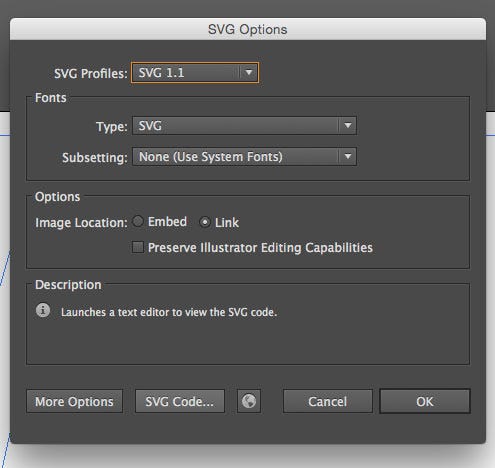Viewport: 495px width, 468px height.
Task: Click the Preserve Illustrator Editing Capabilities label
Action: coord(260,248)
